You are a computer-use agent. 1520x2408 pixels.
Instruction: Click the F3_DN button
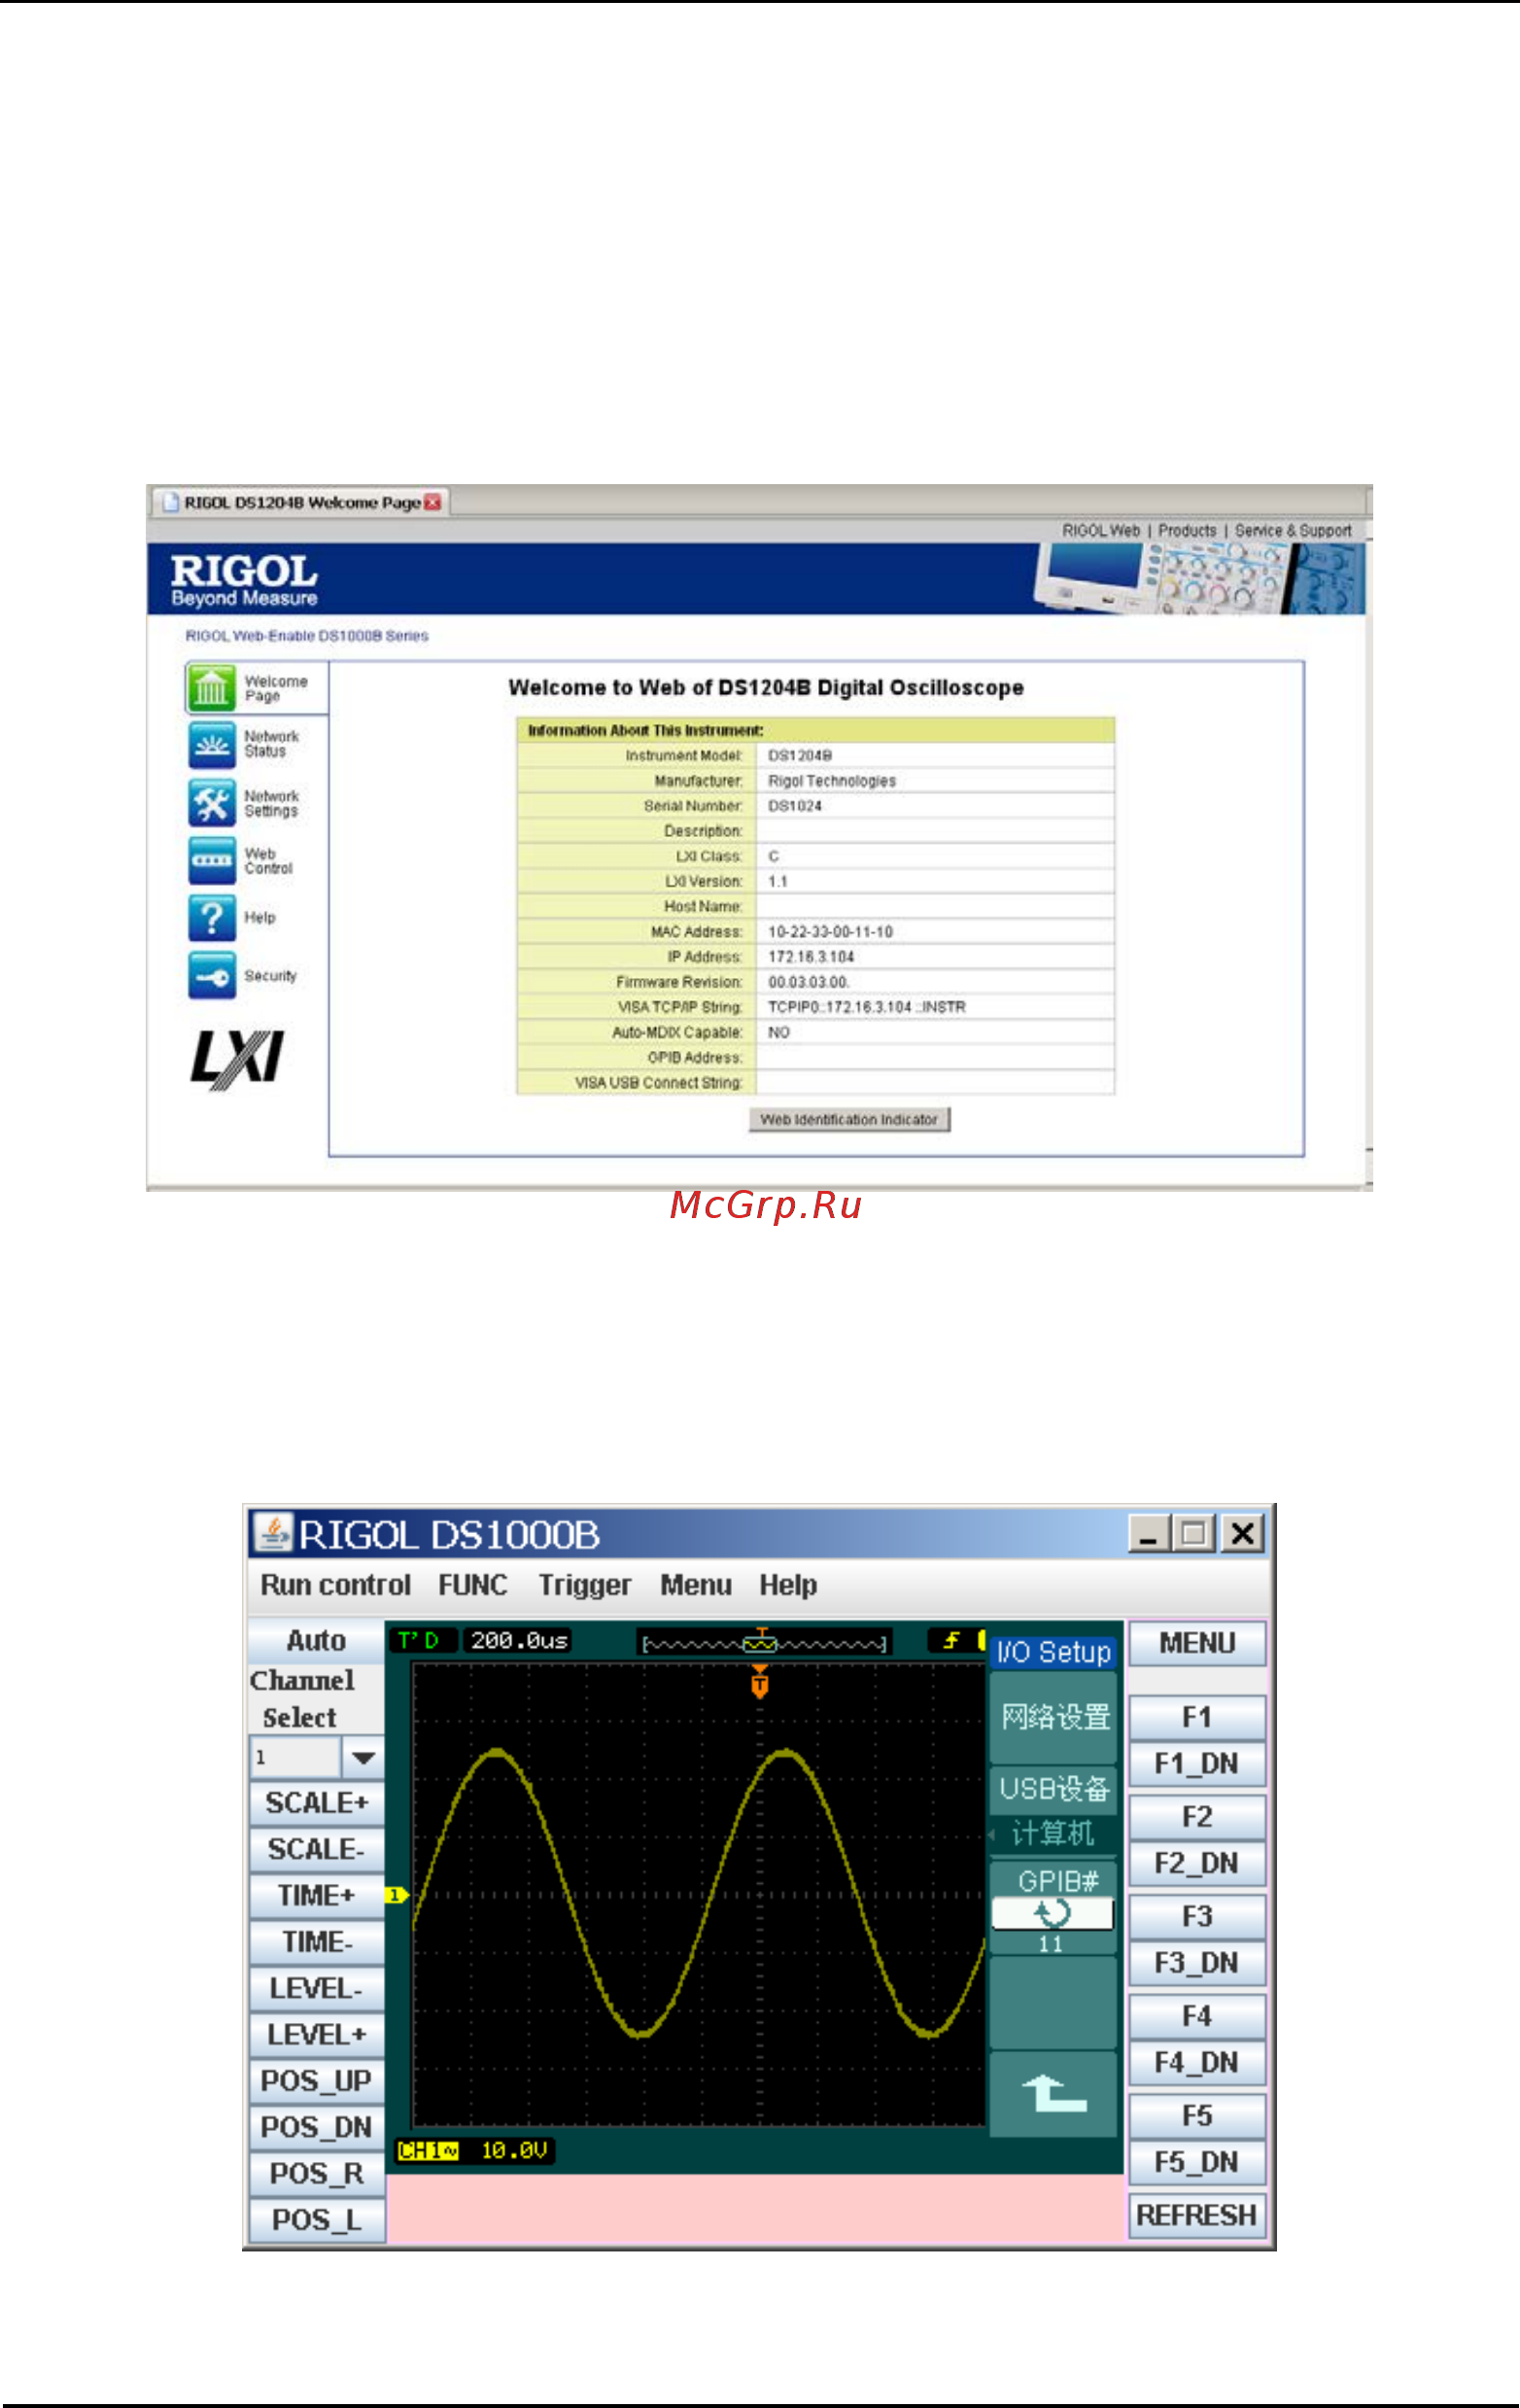1197,1962
